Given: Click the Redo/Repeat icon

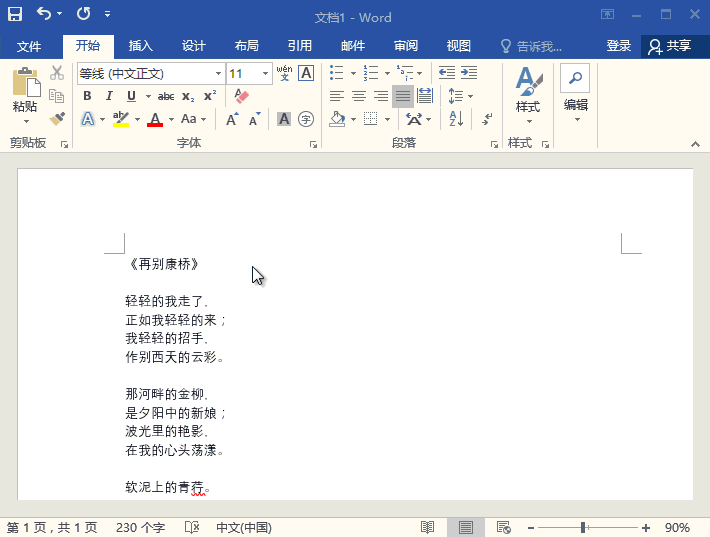Looking at the screenshot, I should tap(83, 14).
